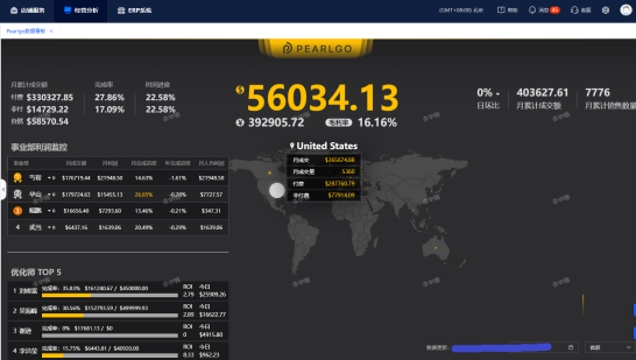Click the PEARLGO logo banner
The height and width of the screenshot is (360, 636).
pyautogui.click(x=316, y=48)
